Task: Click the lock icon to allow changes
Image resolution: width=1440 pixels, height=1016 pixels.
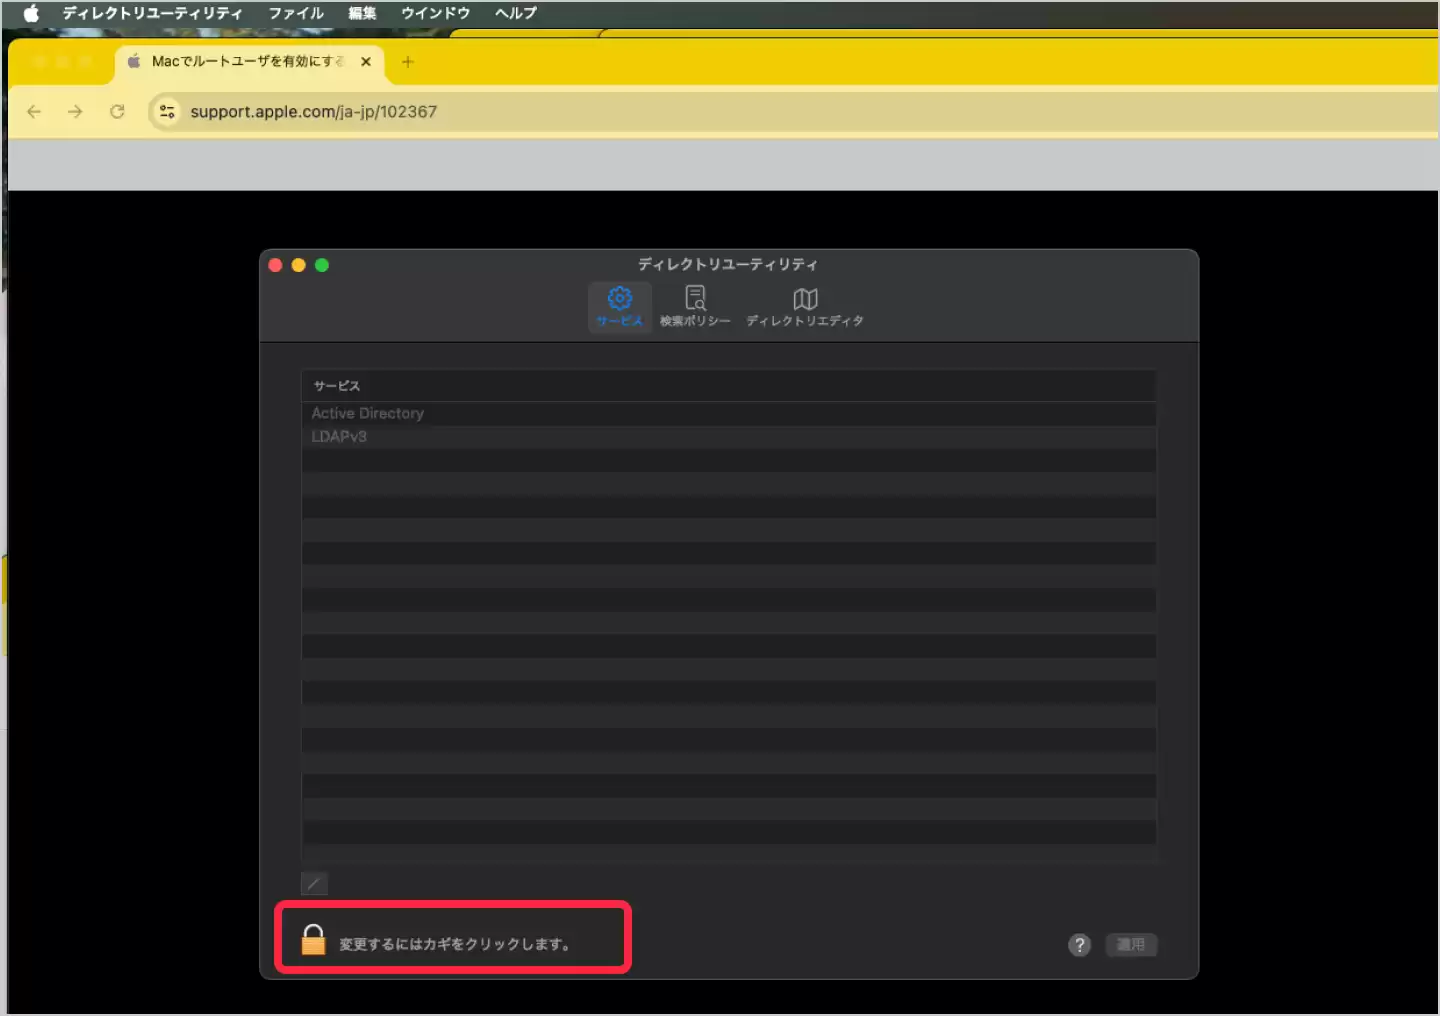Action: (x=313, y=940)
